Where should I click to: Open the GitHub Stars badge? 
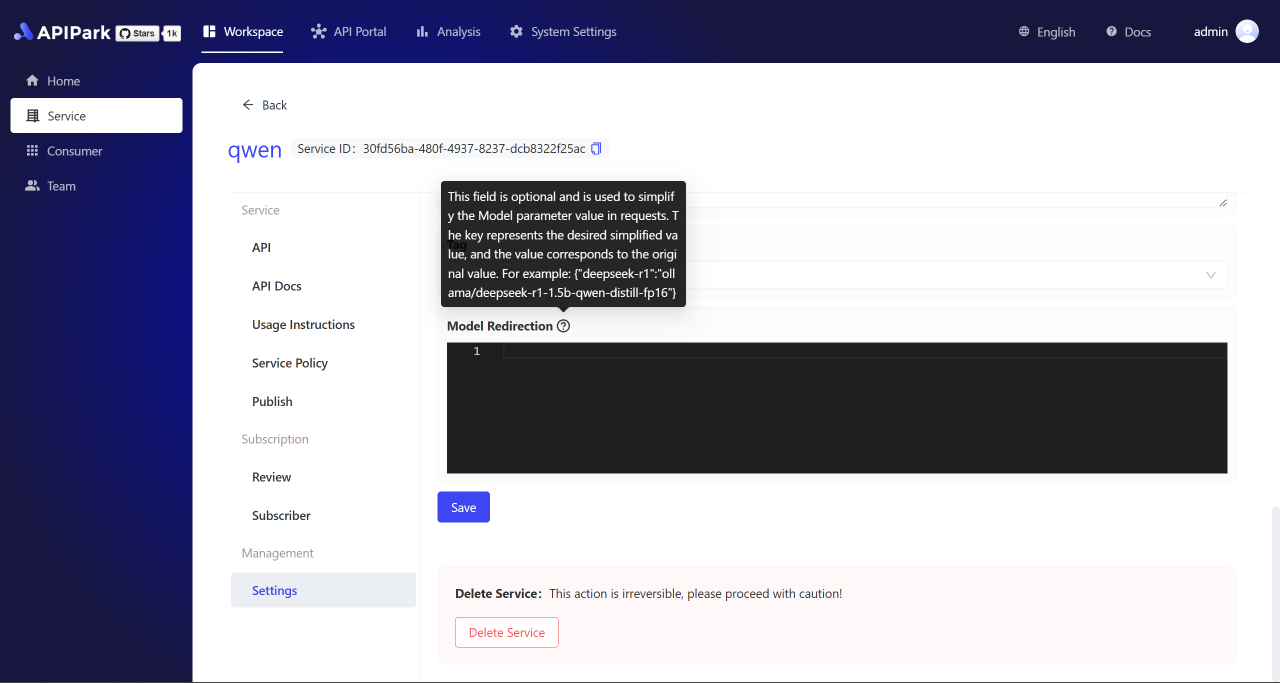148,33
